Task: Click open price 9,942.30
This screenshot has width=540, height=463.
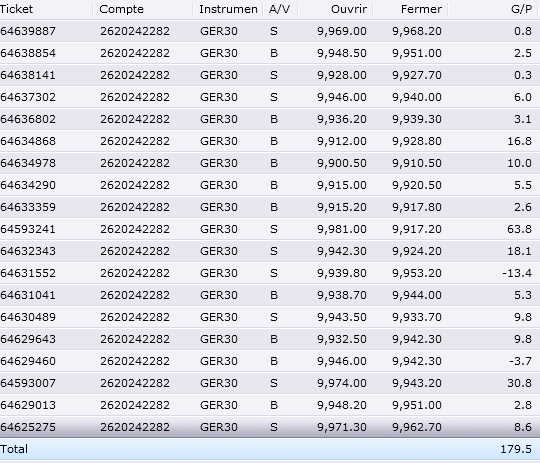Action: 342,251
